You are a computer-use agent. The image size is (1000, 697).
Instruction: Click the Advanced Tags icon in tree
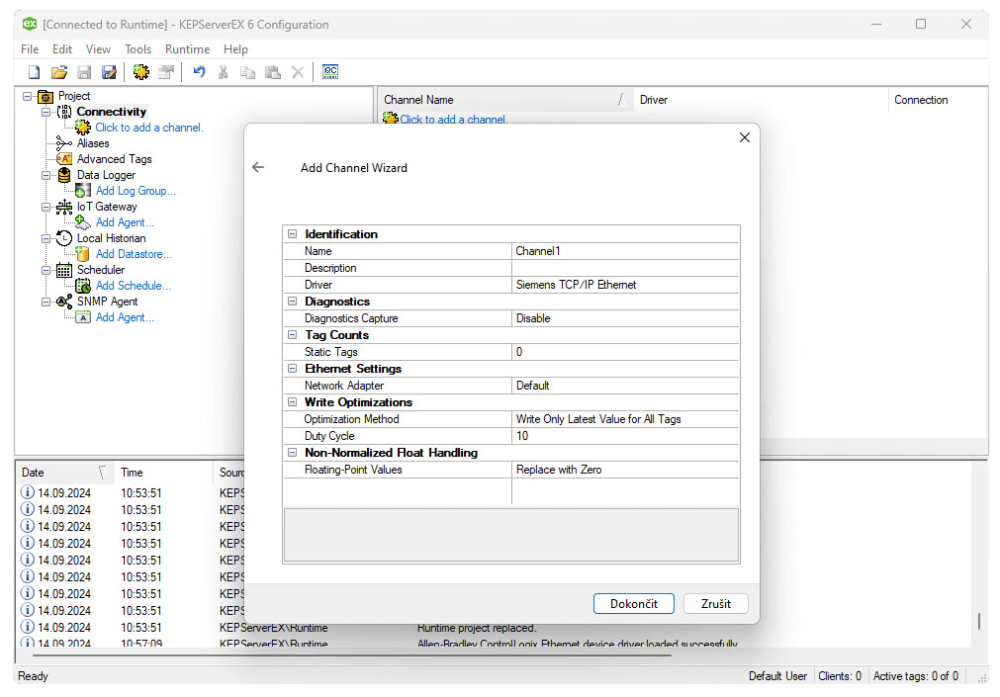[64, 159]
